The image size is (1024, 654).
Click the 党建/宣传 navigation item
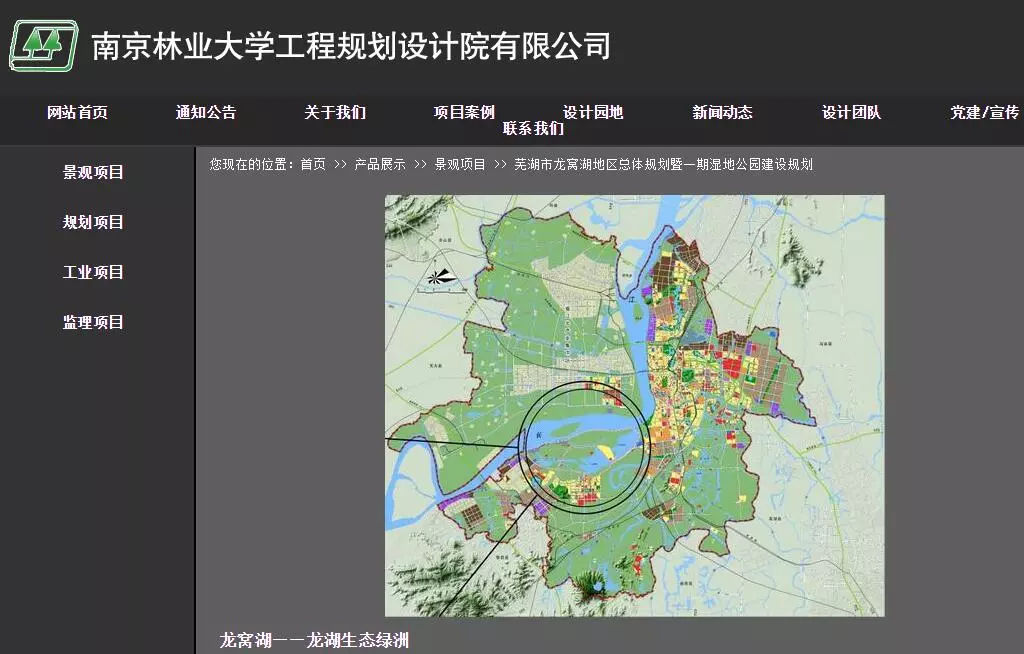click(x=984, y=113)
